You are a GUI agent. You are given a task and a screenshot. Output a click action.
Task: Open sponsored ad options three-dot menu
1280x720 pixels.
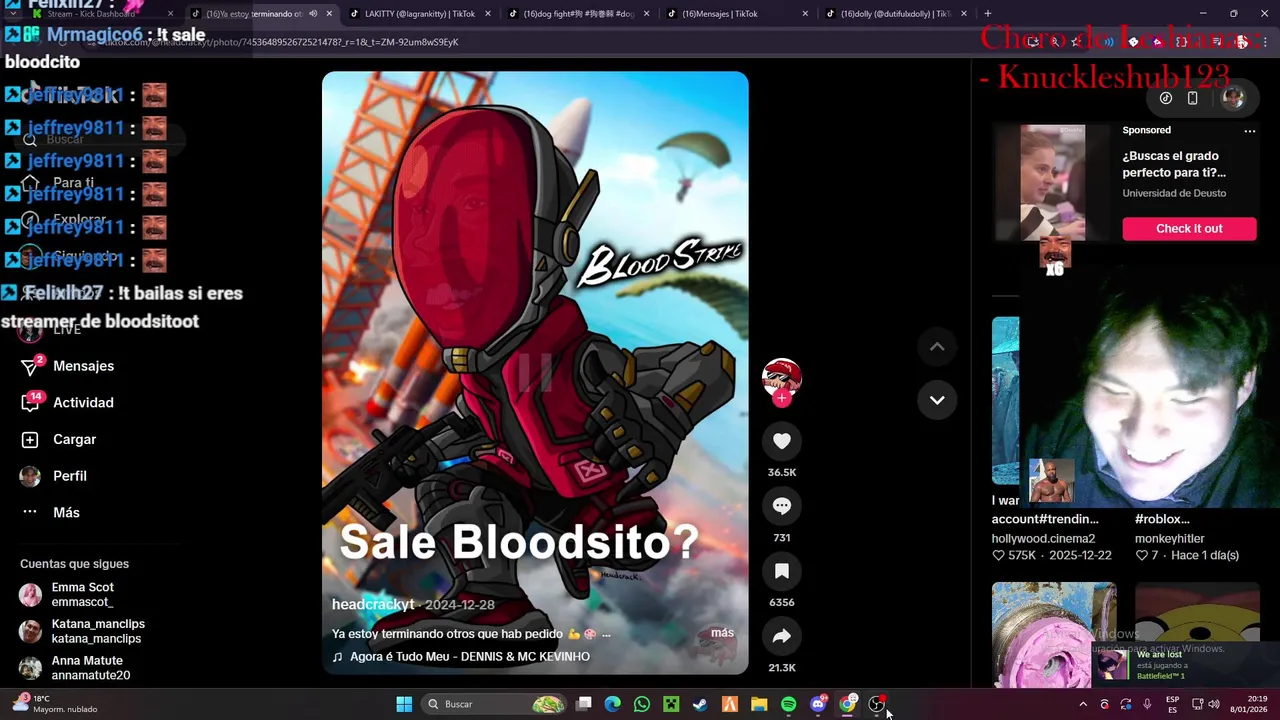coord(1249,131)
